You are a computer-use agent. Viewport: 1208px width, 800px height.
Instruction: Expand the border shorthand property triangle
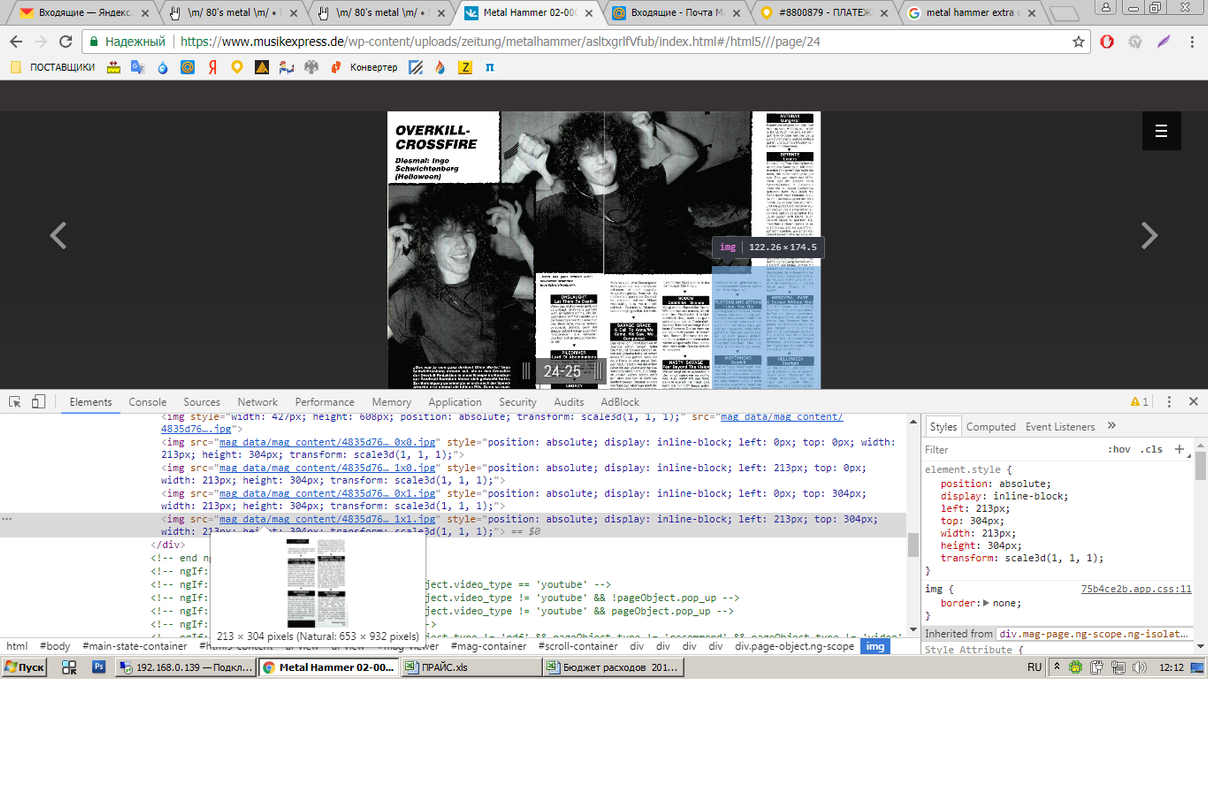987,603
